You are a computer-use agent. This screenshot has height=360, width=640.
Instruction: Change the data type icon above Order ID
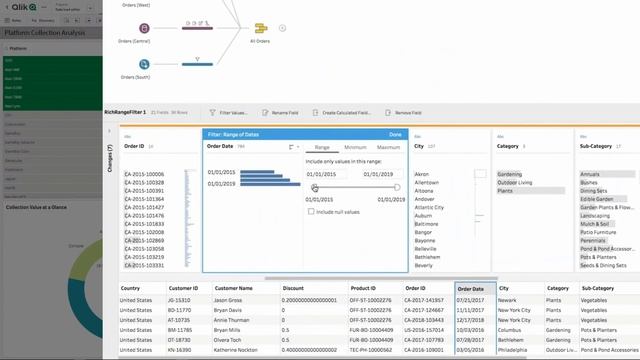coord(127,137)
